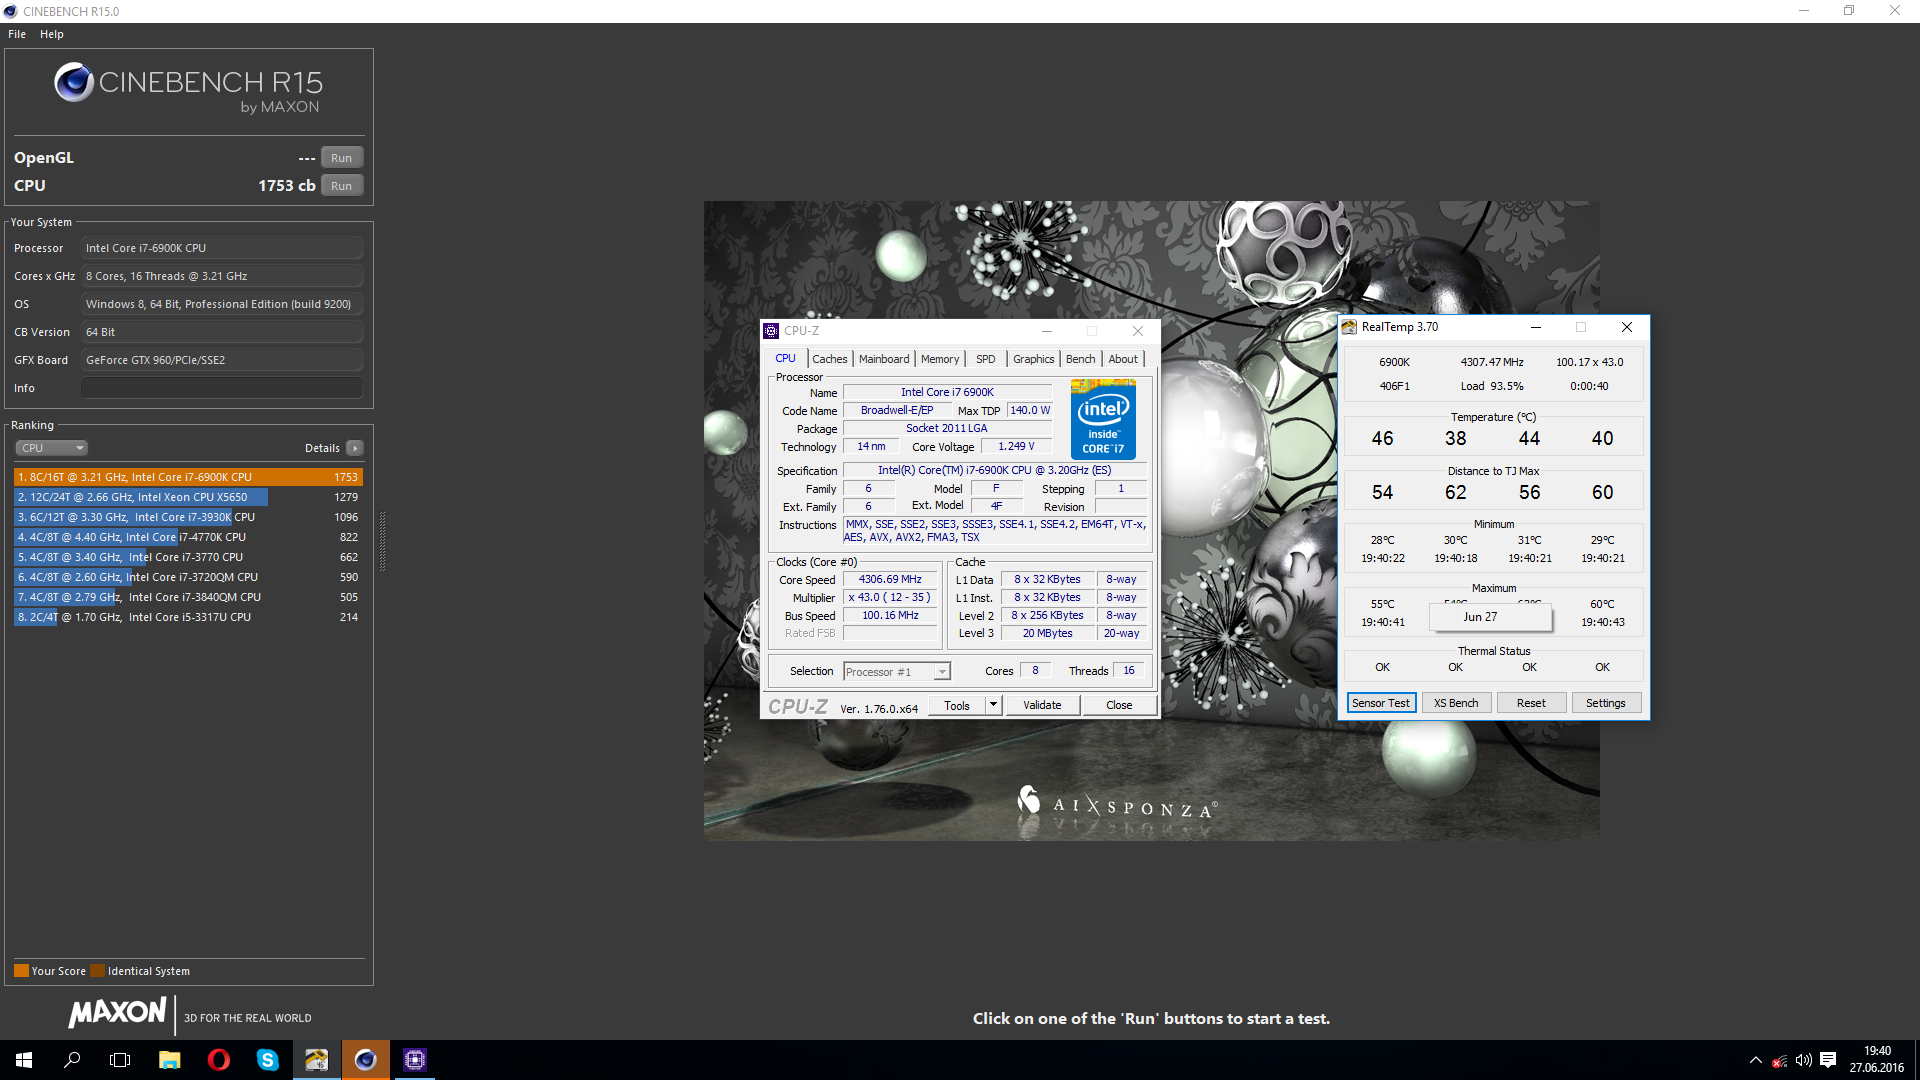Switch to CPU-Z Graphics tab

pyautogui.click(x=1033, y=359)
